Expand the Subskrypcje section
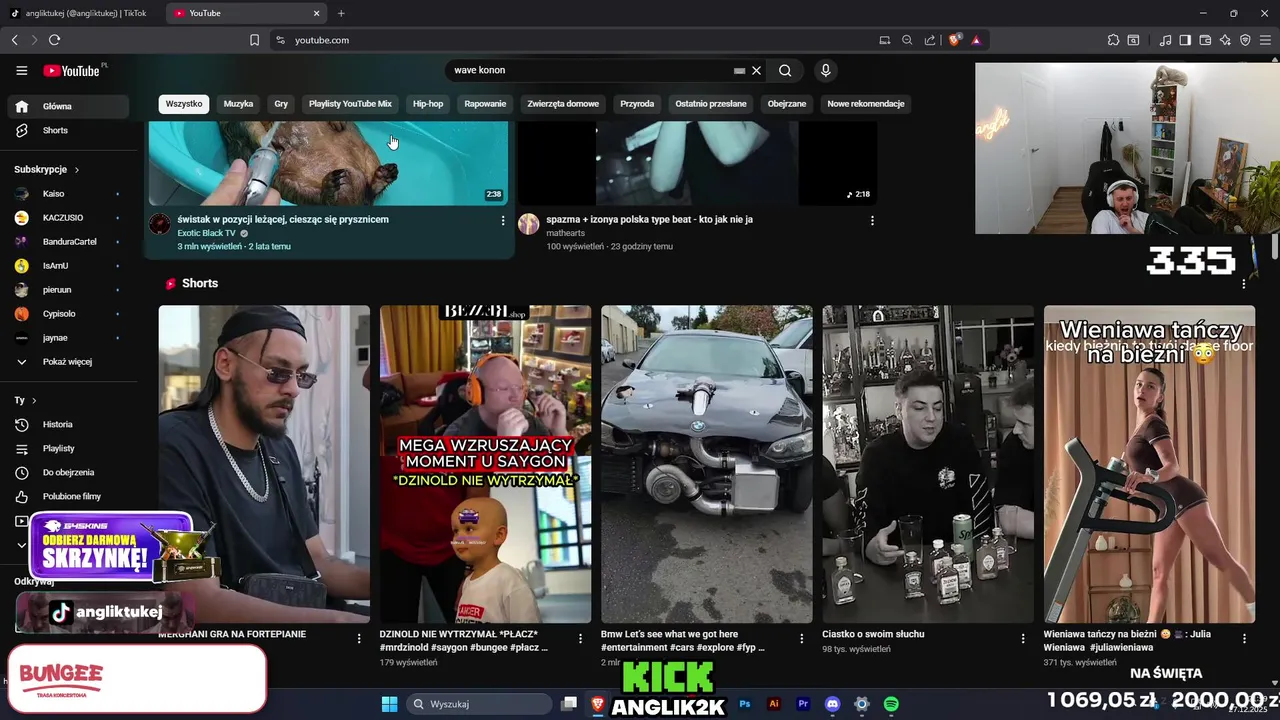 tap(47, 169)
